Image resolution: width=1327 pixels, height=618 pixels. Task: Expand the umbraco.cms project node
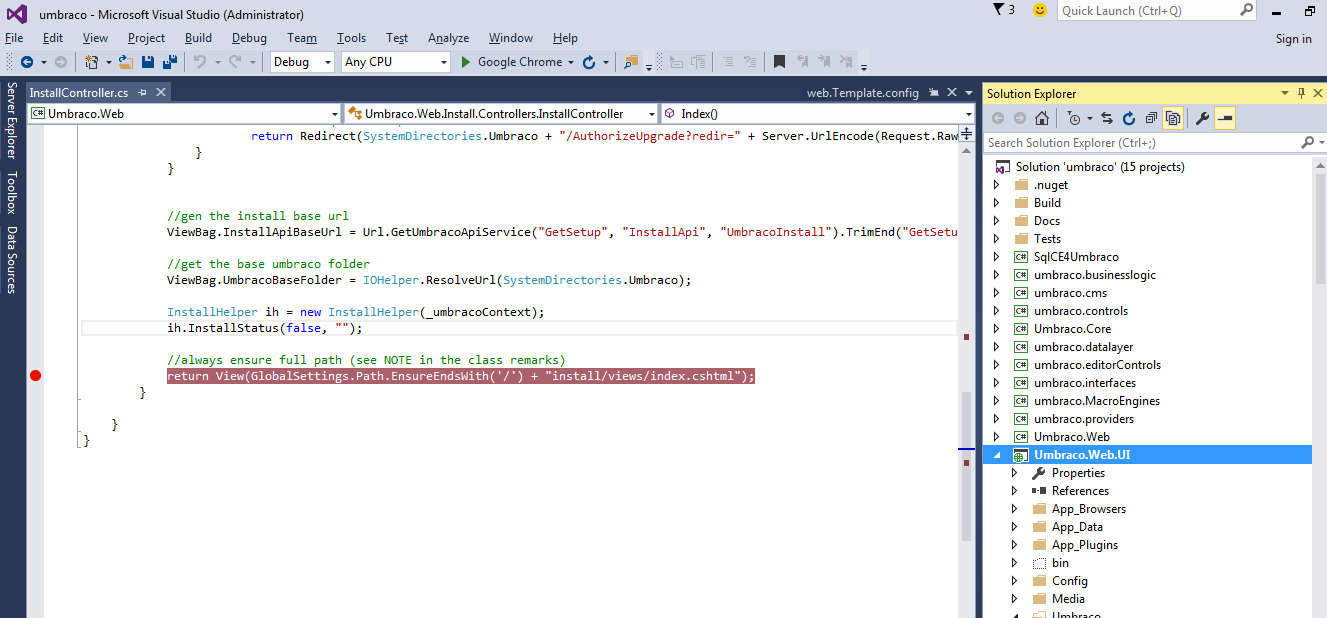(996, 293)
